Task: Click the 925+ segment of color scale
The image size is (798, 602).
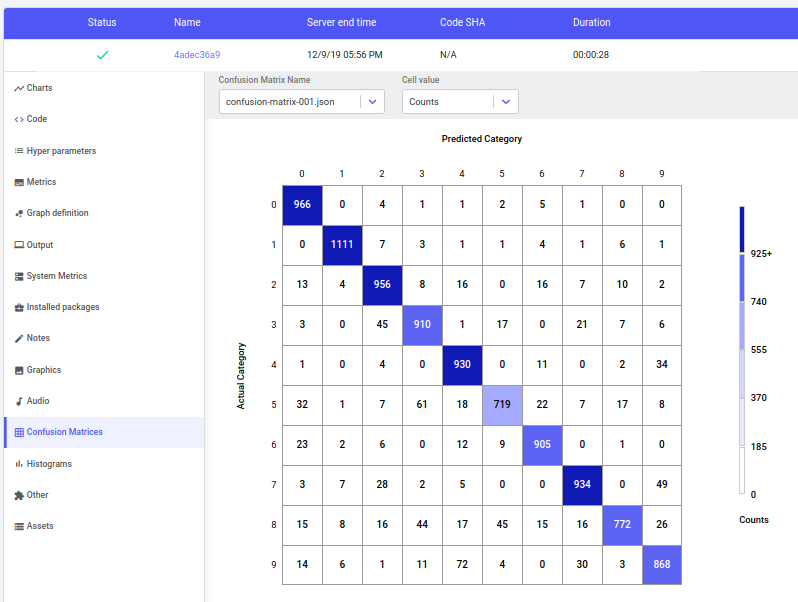Action: click(742, 230)
